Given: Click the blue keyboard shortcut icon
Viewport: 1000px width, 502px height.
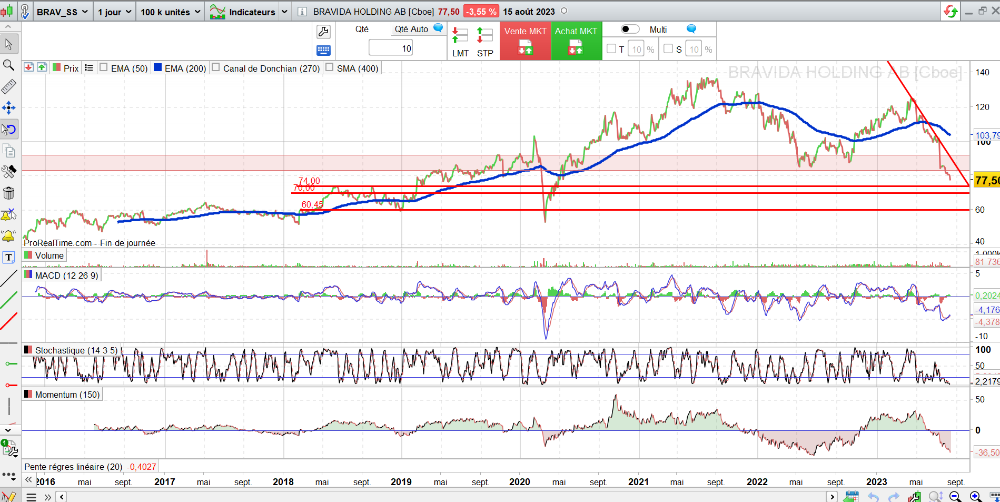Looking at the screenshot, I should pyautogui.click(x=323, y=51).
